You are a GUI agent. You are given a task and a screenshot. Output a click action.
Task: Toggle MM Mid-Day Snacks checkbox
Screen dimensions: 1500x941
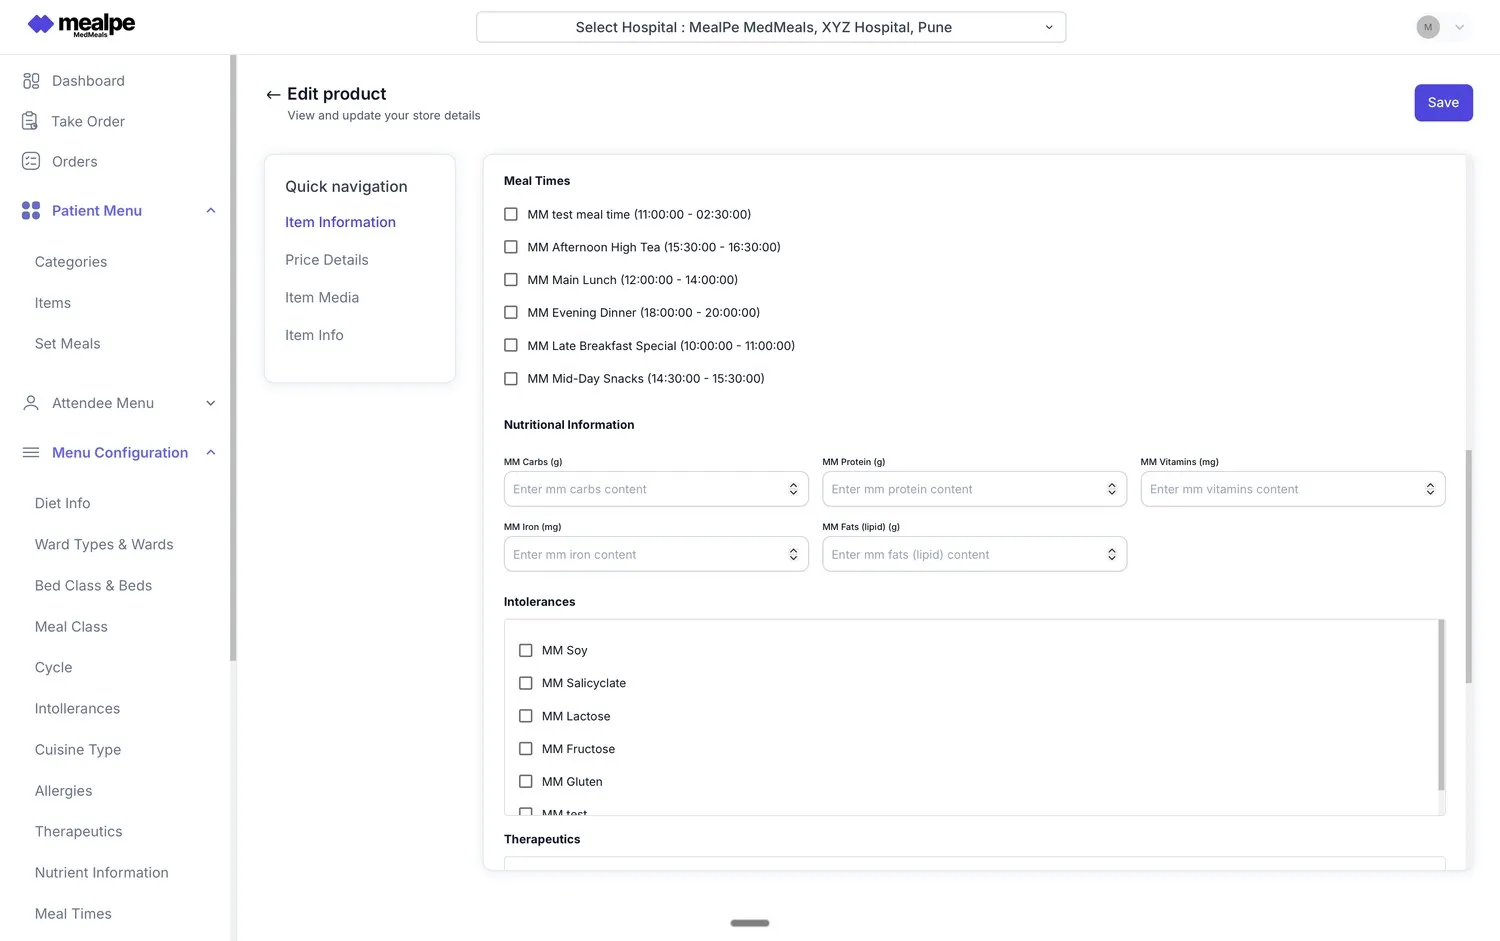coord(511,379)
